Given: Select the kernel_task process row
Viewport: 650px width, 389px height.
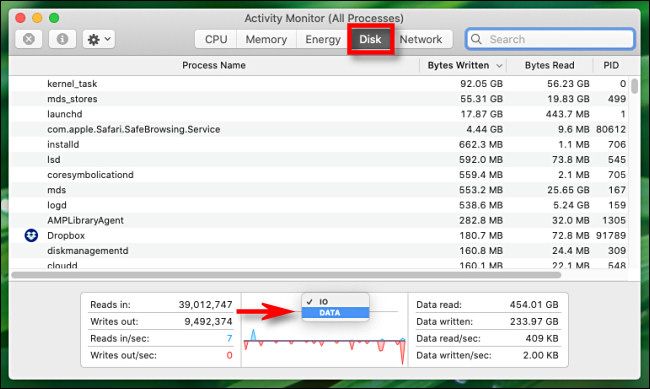Looking at the screenshot, I should click(x=319, y=84).
